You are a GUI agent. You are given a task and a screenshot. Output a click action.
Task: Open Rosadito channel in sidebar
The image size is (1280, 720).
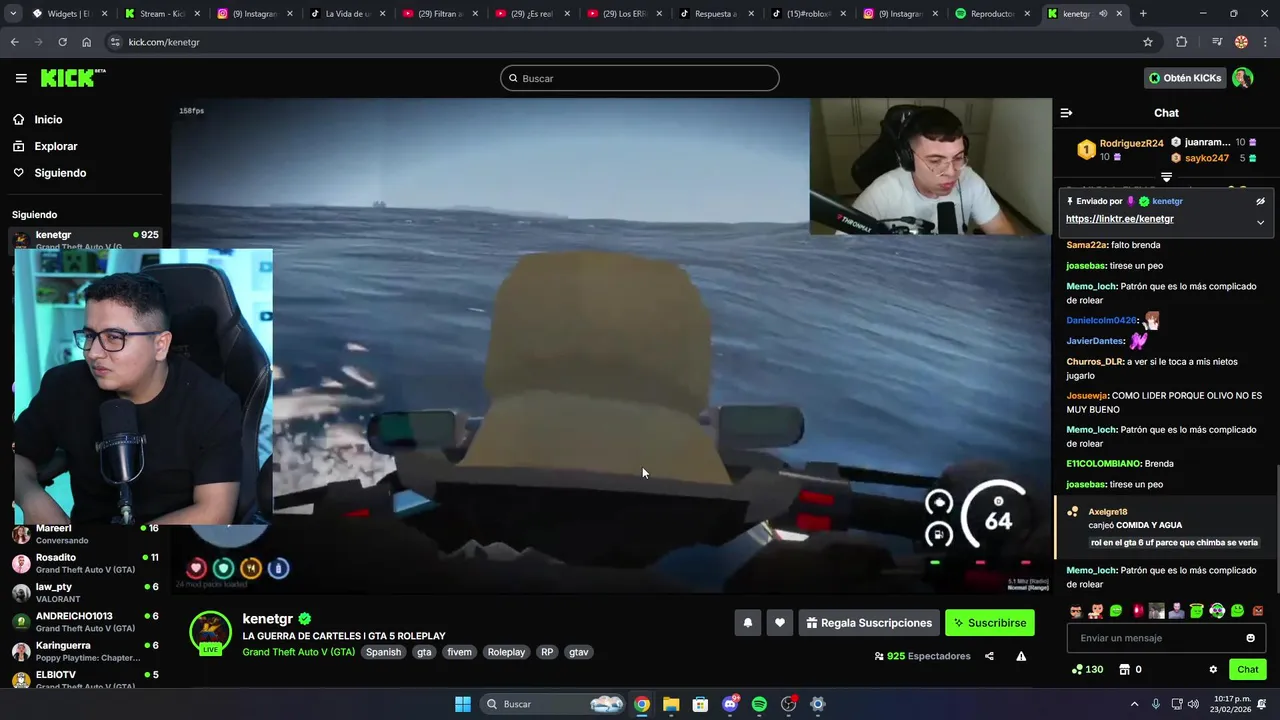[x=85, y=563]
